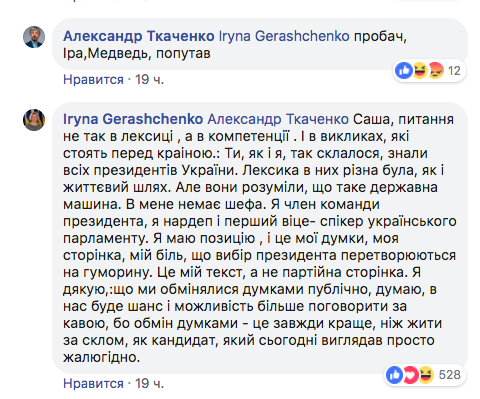The width and height of the screenshot is (480, 399).
Task: Like Ткаченко's comment via Нравится
Action: tap(93, 80)
